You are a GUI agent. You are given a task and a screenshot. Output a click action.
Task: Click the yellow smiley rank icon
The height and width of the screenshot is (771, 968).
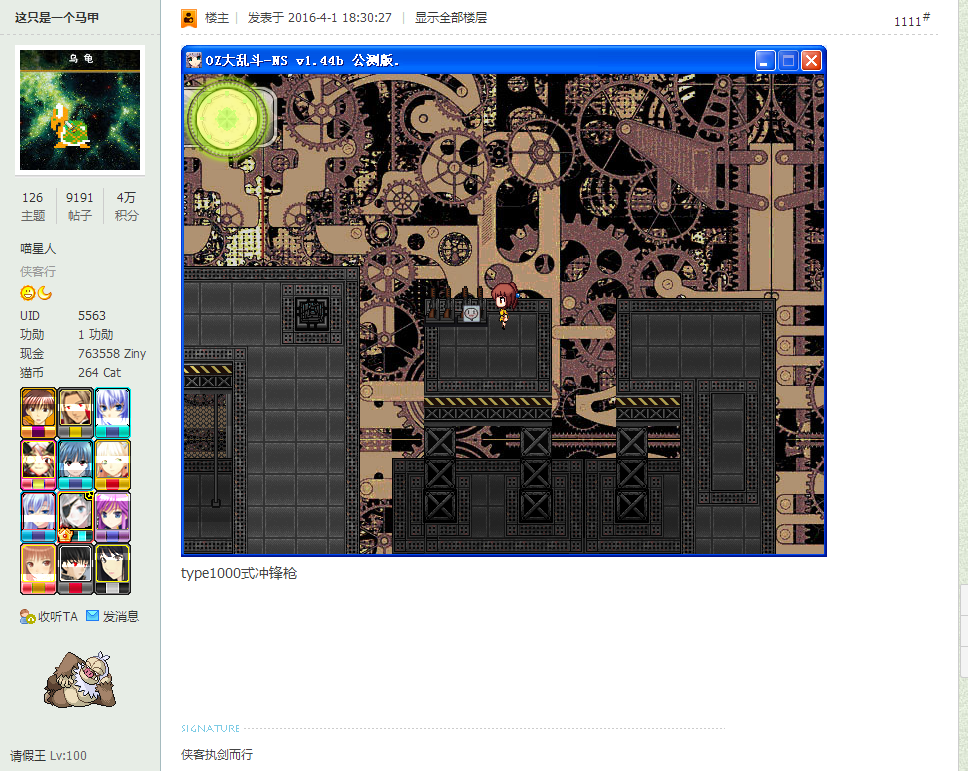coord(28,293)
